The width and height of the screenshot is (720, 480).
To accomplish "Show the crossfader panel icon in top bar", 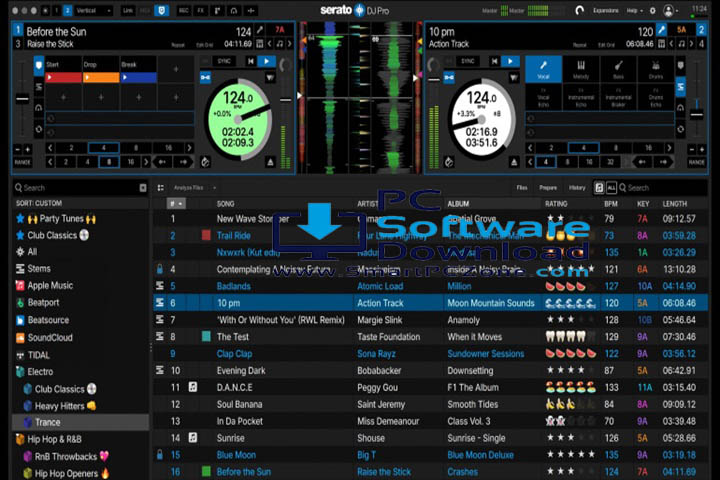I will pyautogui.click(x=251, y=10).
